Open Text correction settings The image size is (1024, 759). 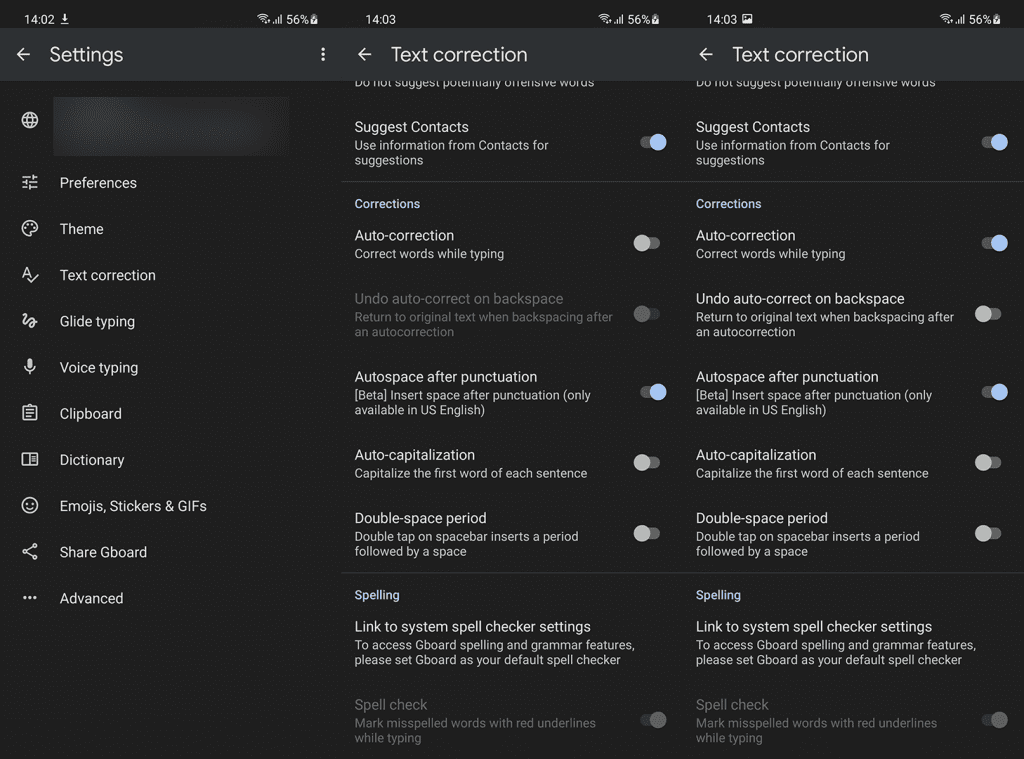pyautogui.click(x=107, y=275)
